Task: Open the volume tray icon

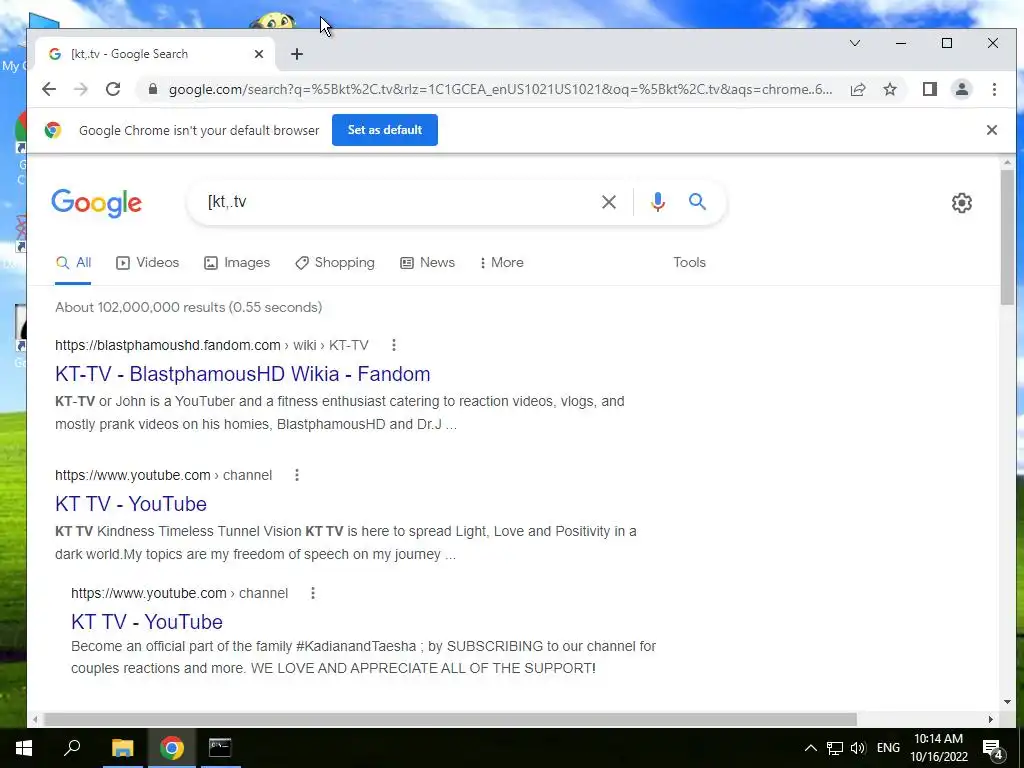Action: pyautogui.click(x=858, y=748)
